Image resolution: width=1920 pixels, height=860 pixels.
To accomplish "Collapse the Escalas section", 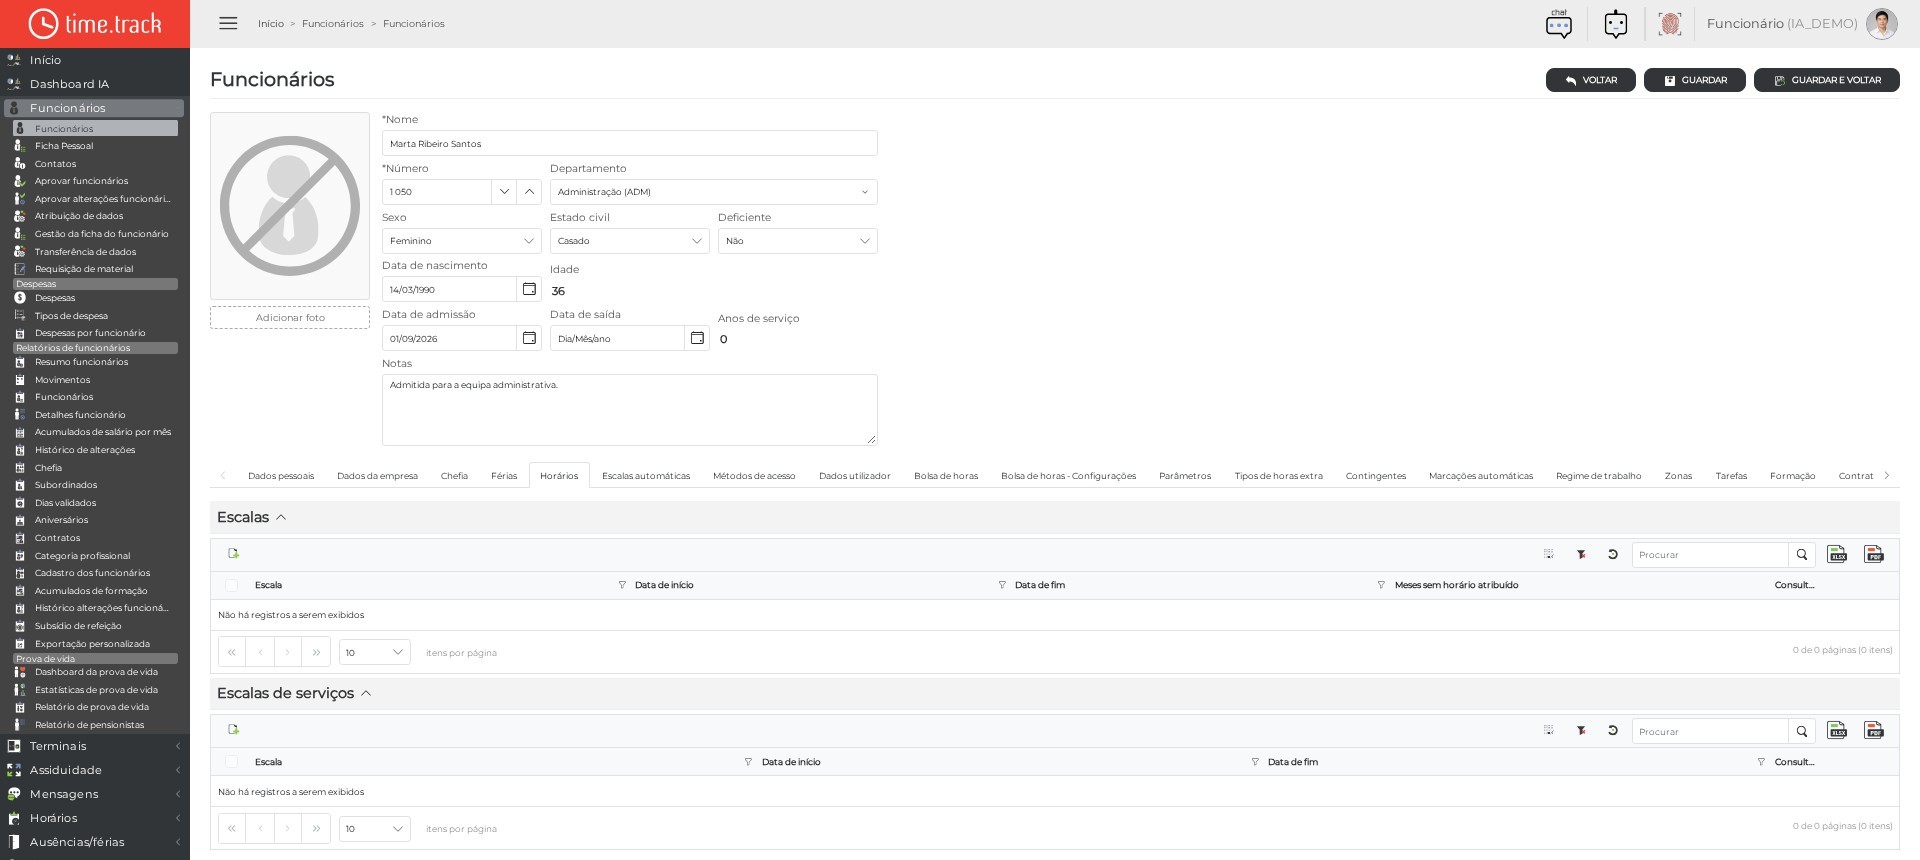I will coord(281,517).
